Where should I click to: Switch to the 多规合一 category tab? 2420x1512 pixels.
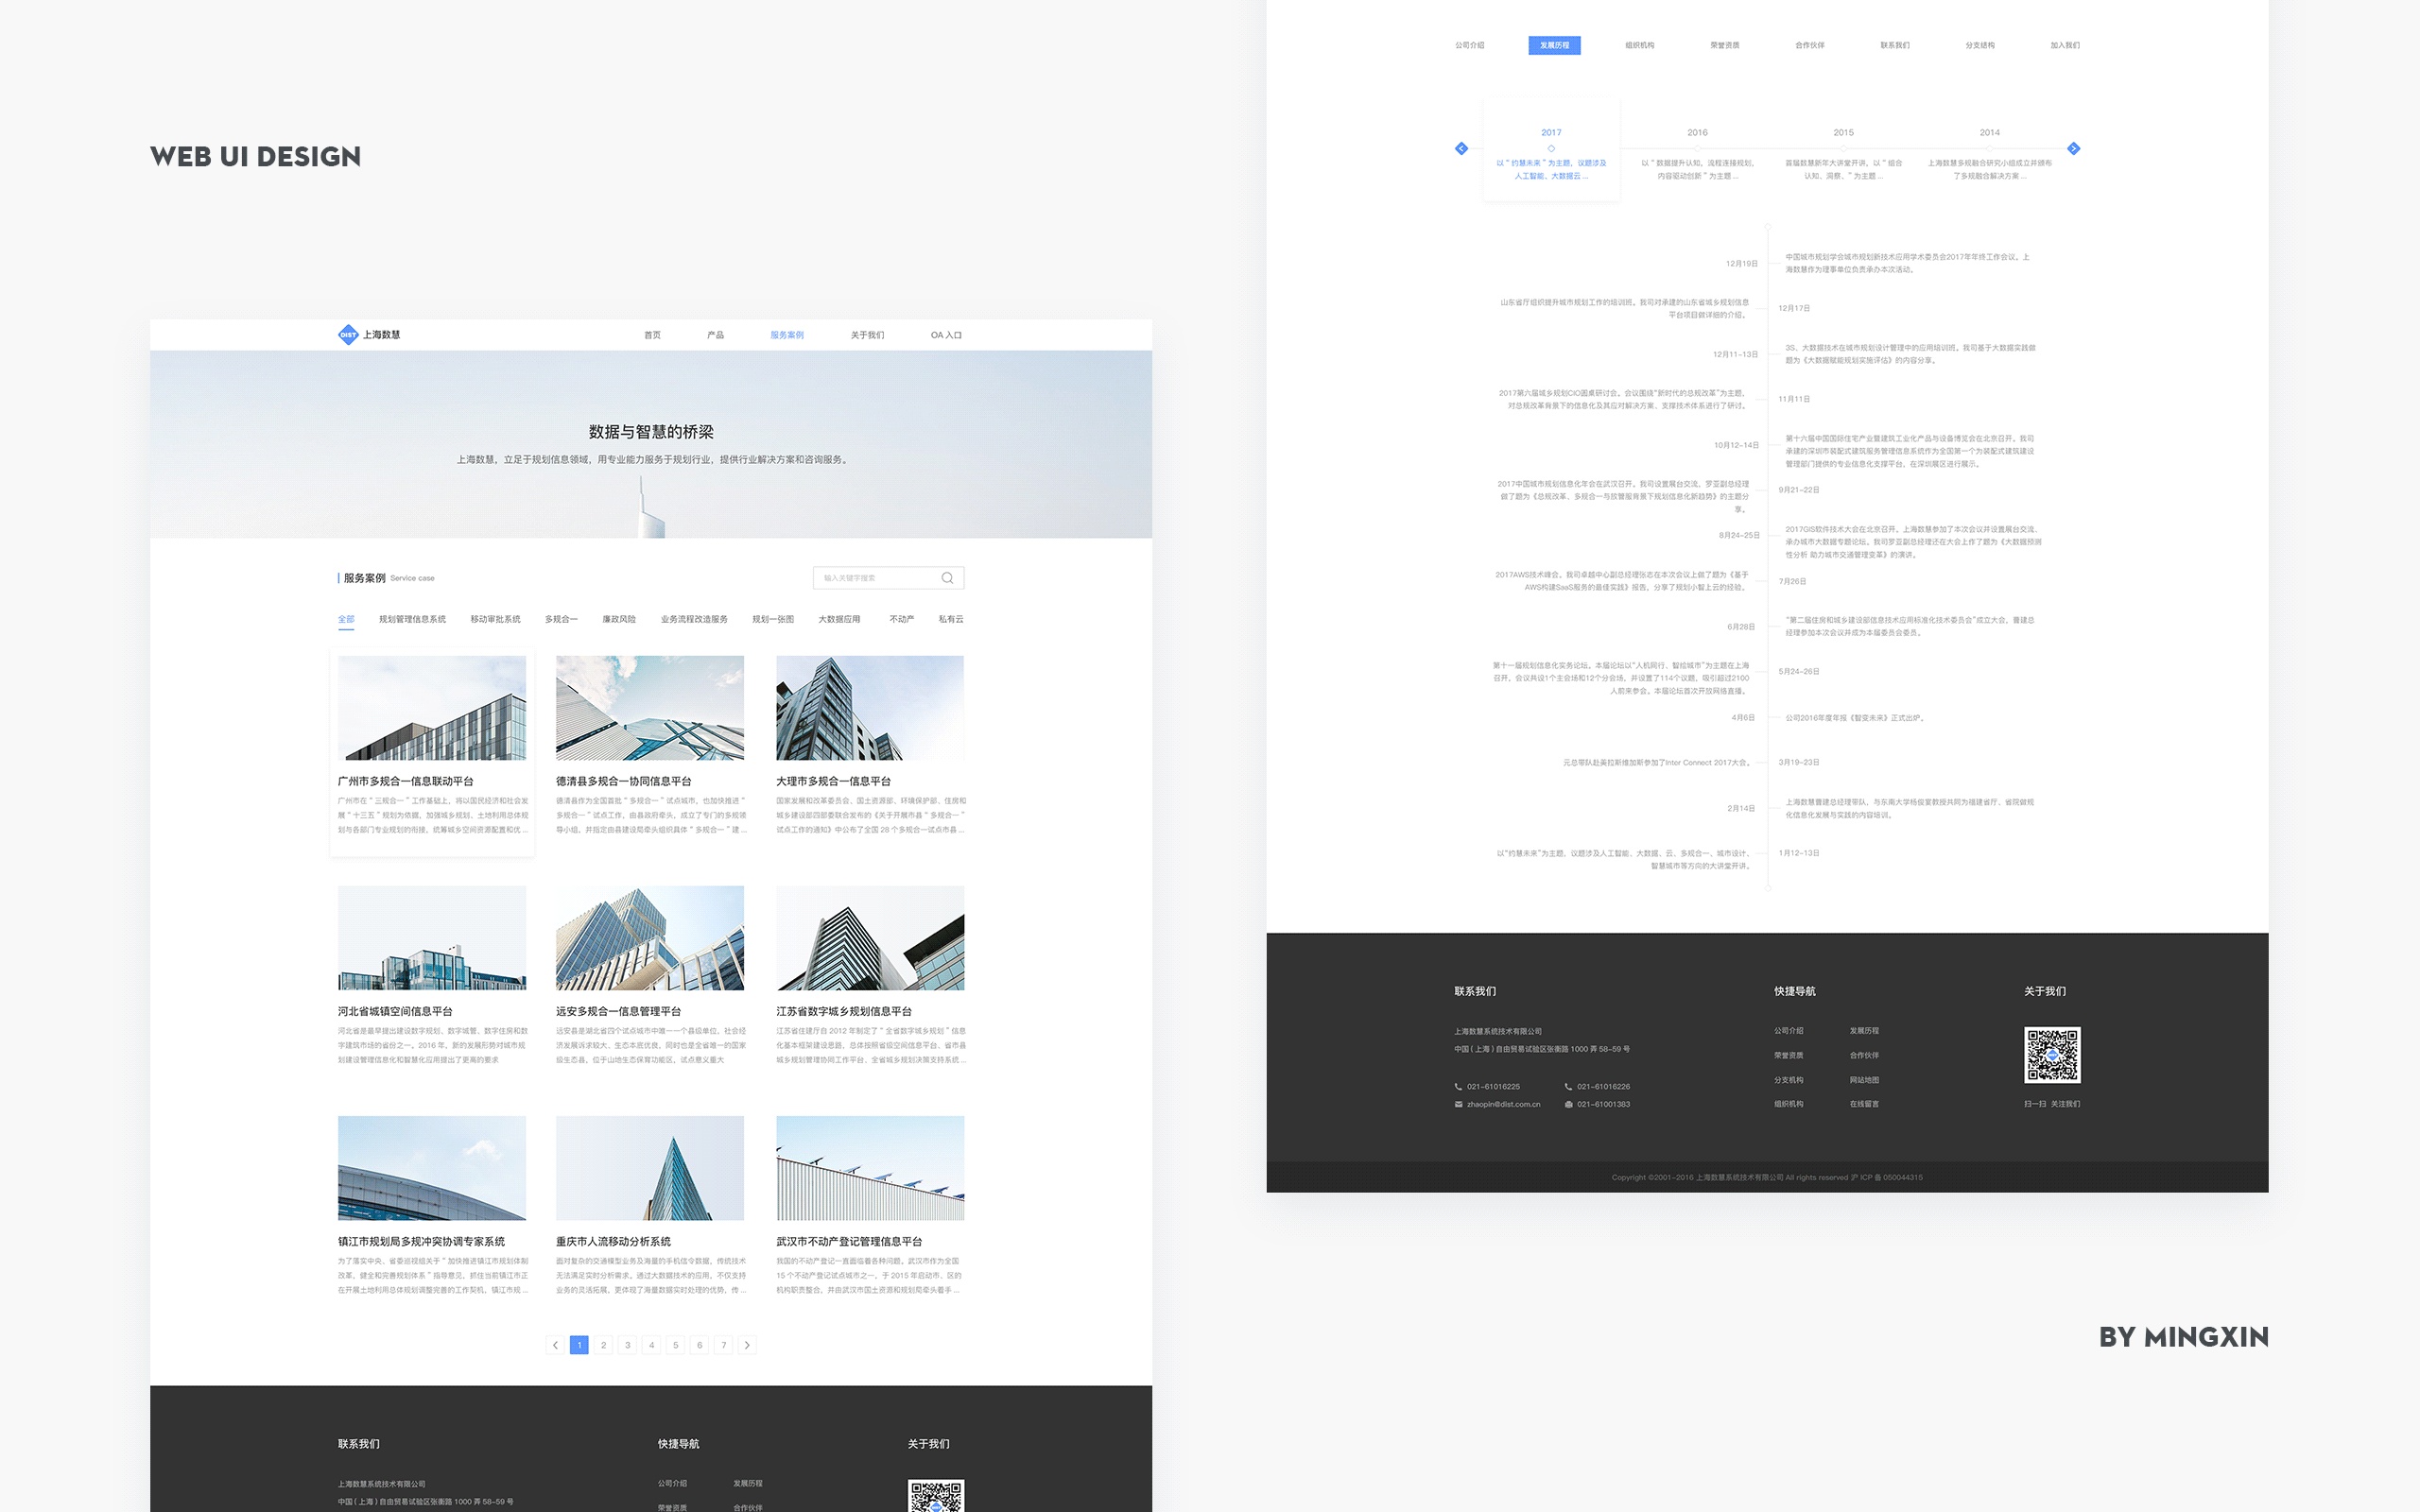tap(561, 619)
